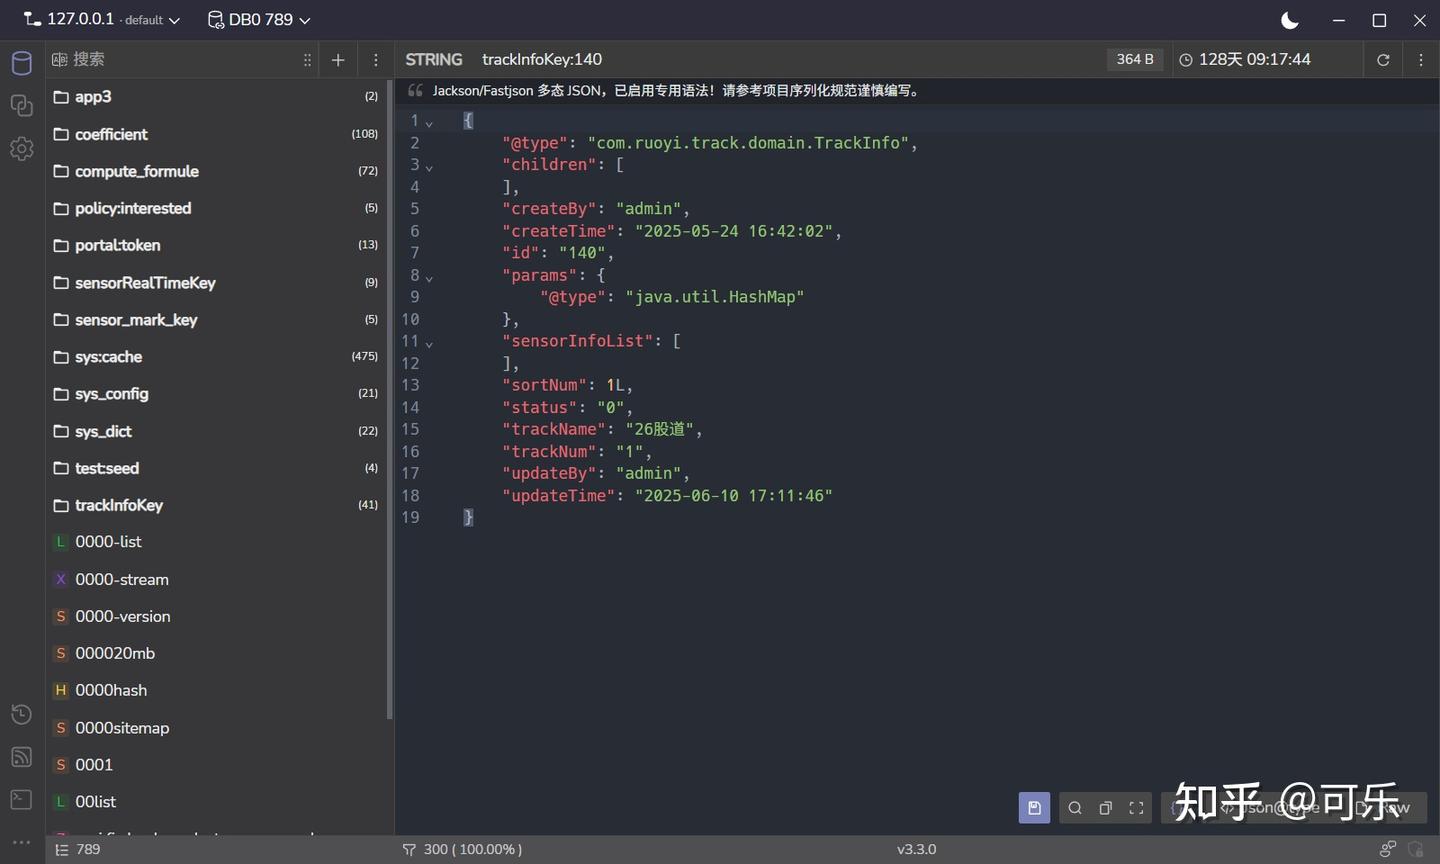This screenshot has height=864, width=1440.
Task: Expand the sys_config folder
Action: pyautogui.click(x=216, y=394)
